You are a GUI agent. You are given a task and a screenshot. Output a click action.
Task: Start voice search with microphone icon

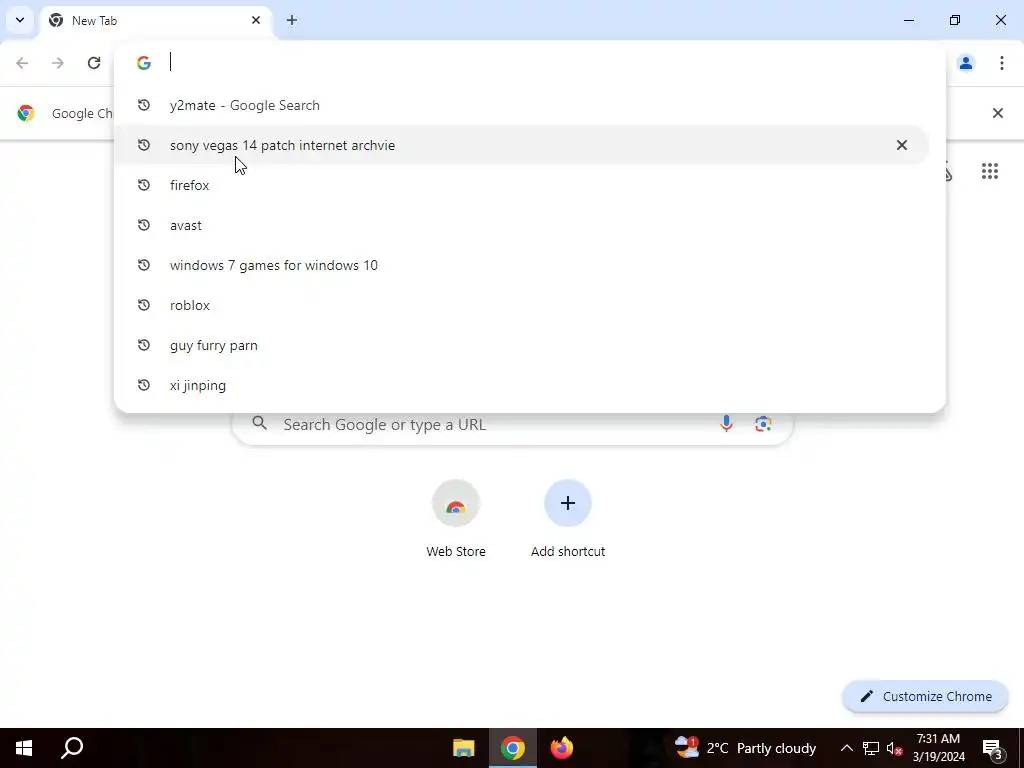726,424
